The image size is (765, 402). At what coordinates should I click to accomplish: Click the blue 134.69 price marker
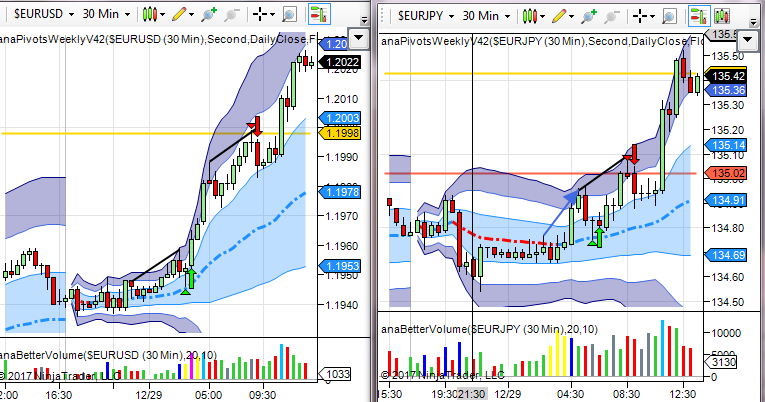pyautogui.click(x=725, y=255)
